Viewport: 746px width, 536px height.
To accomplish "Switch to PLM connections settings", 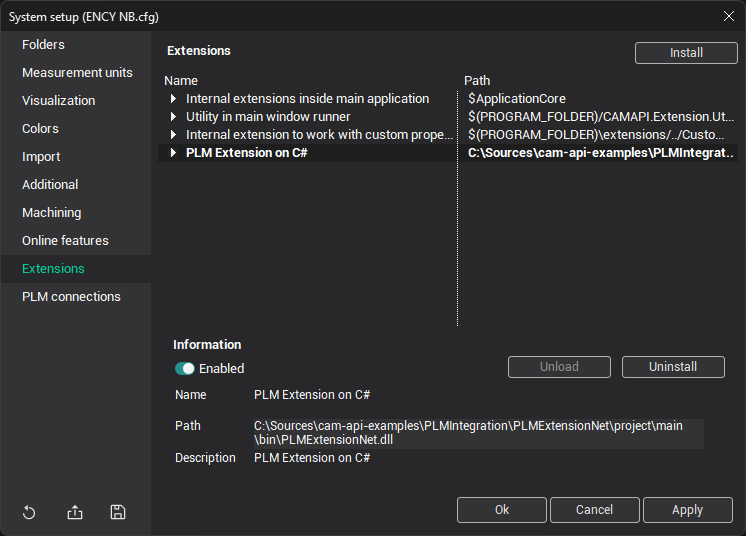I will [x=71, y=297].
